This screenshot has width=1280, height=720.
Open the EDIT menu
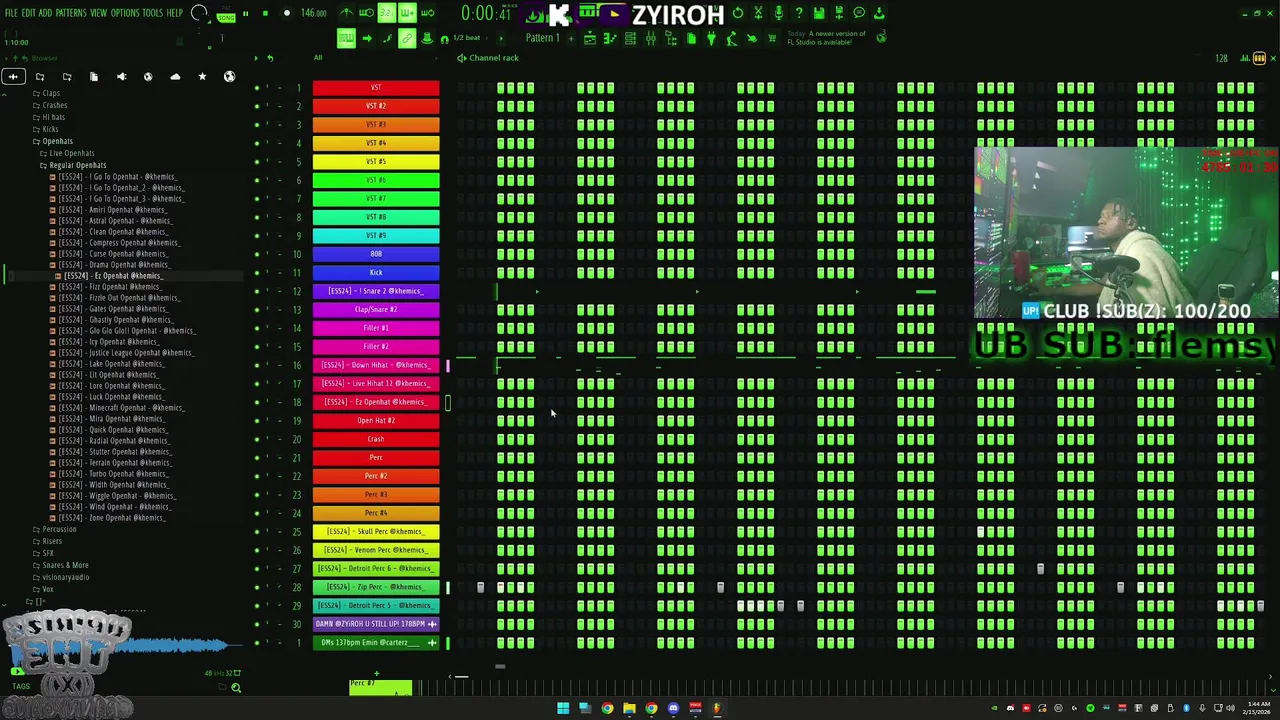point(29,13)
